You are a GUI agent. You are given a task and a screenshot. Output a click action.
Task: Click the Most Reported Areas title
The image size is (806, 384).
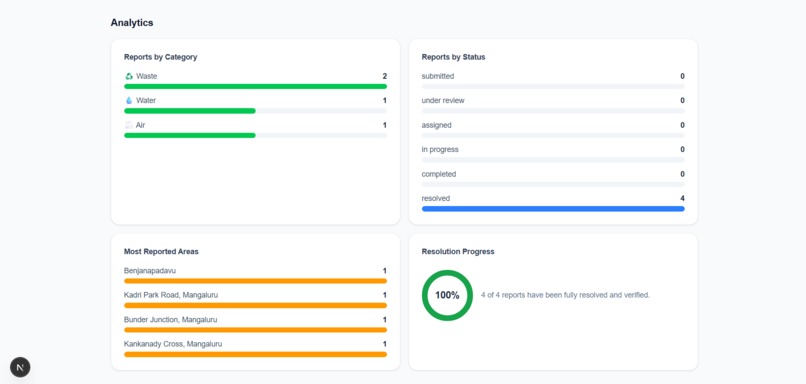(x=161, y=251)
